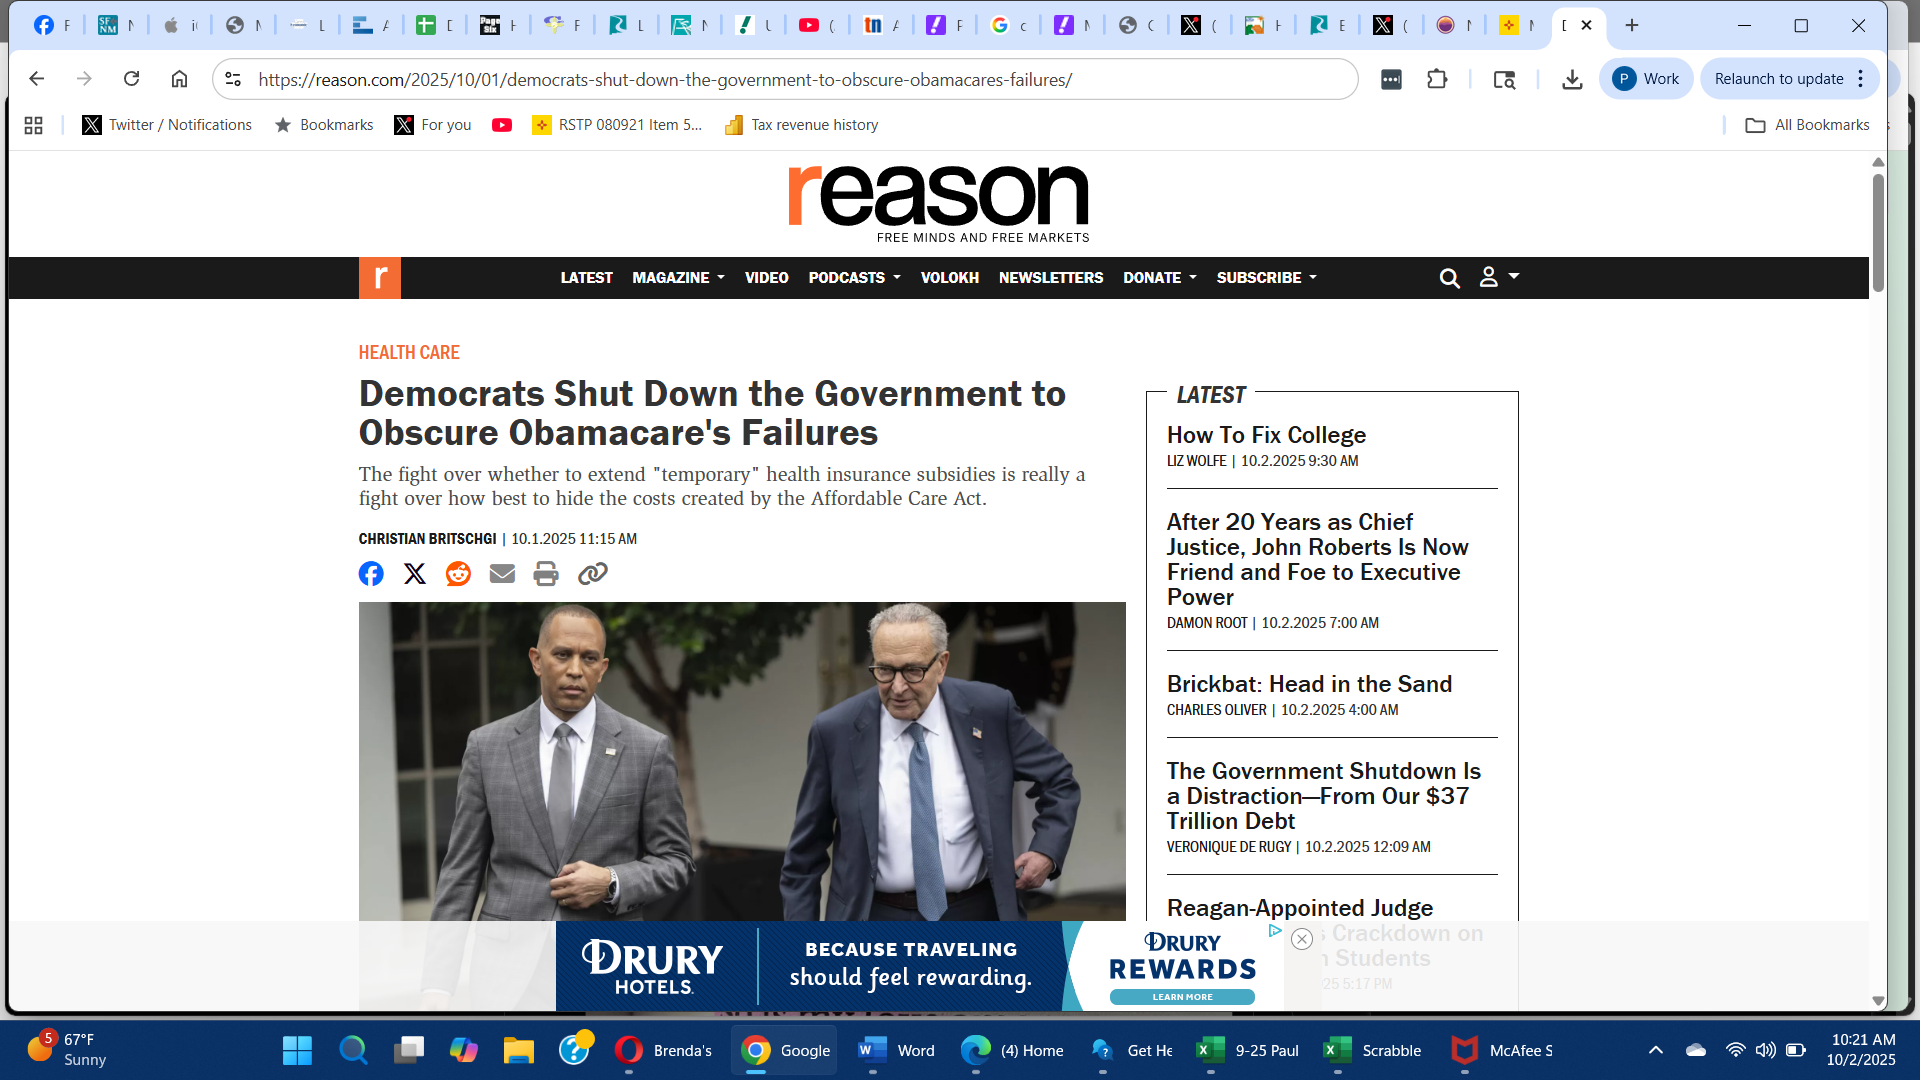The width and height of the screenshot is (1920, 1080).
Task: Open Word from the taskbar
Action: (x=897, y=1050)
